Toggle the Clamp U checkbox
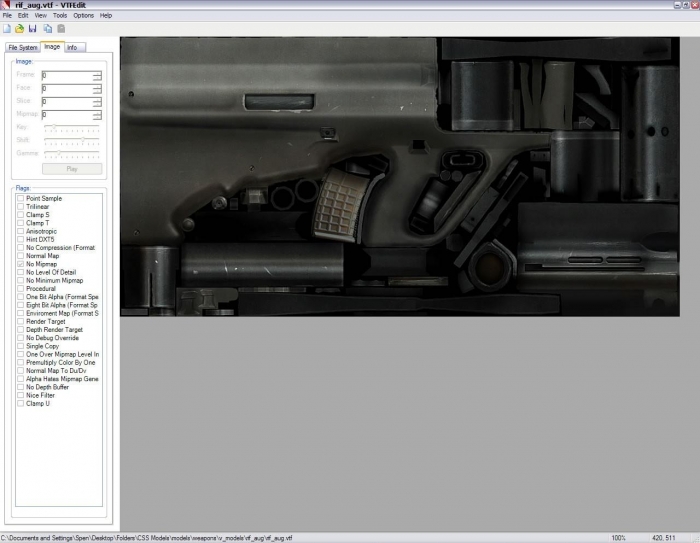 (x=21, y=404)
